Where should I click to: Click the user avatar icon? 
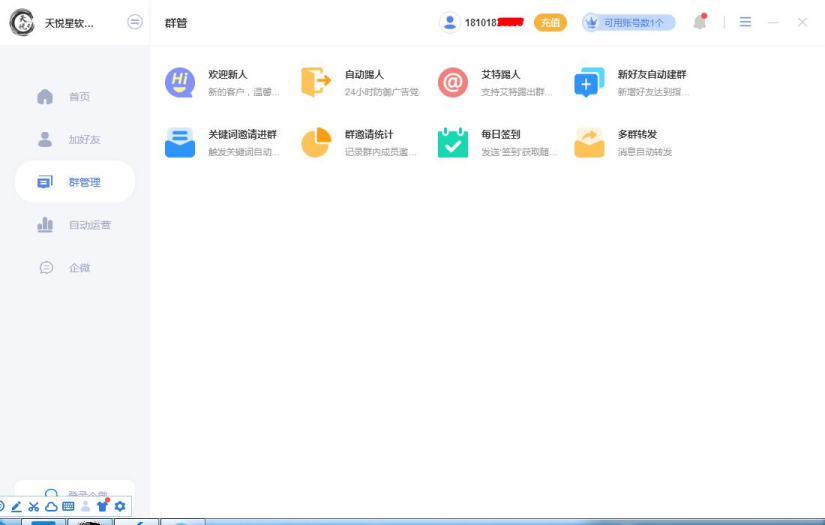pyautogui.click(x=449, y=22)
